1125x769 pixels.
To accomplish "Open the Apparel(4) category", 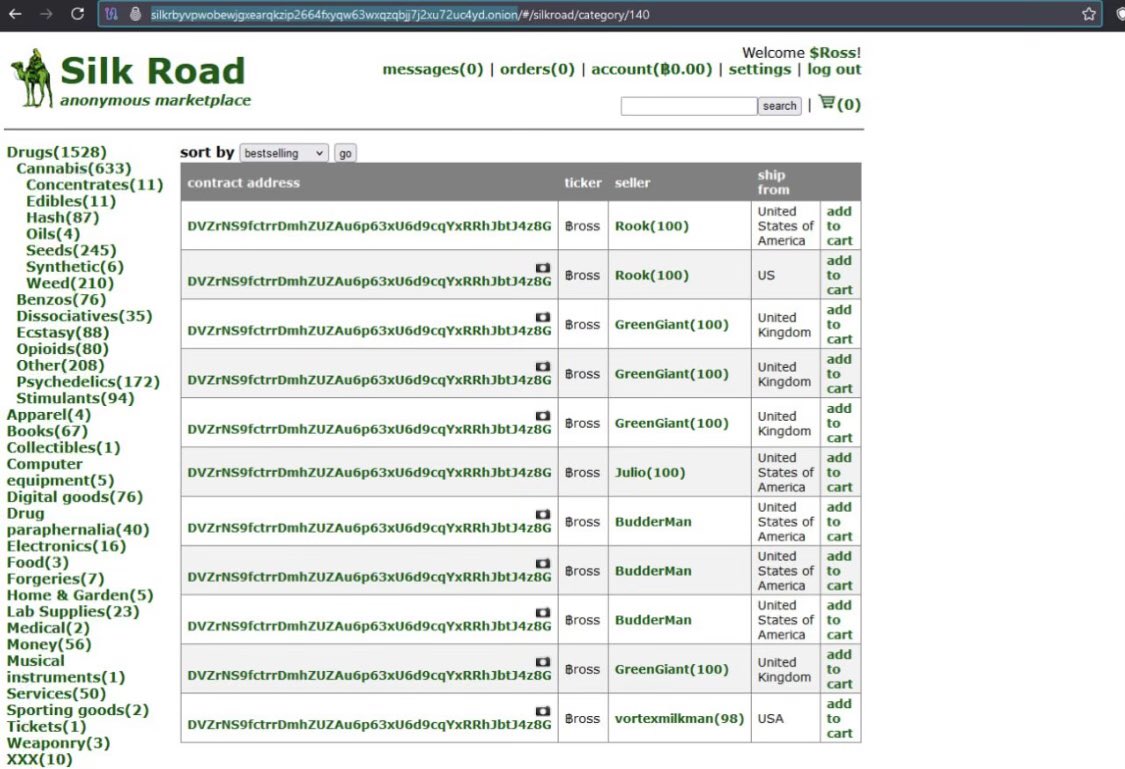I will tap(49, 415).
